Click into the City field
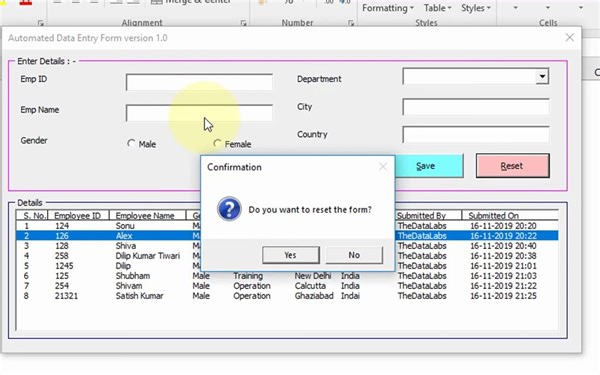The height and width of the screenshot is (375, 600). [476, 107]
